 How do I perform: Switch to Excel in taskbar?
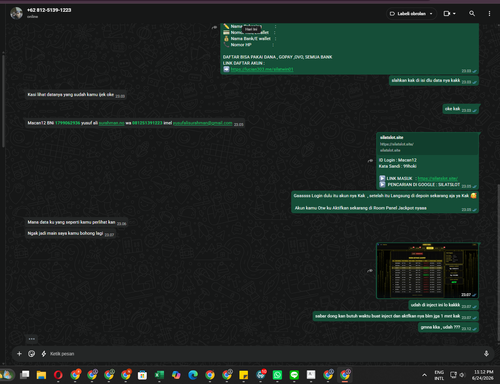click(159, 375)
